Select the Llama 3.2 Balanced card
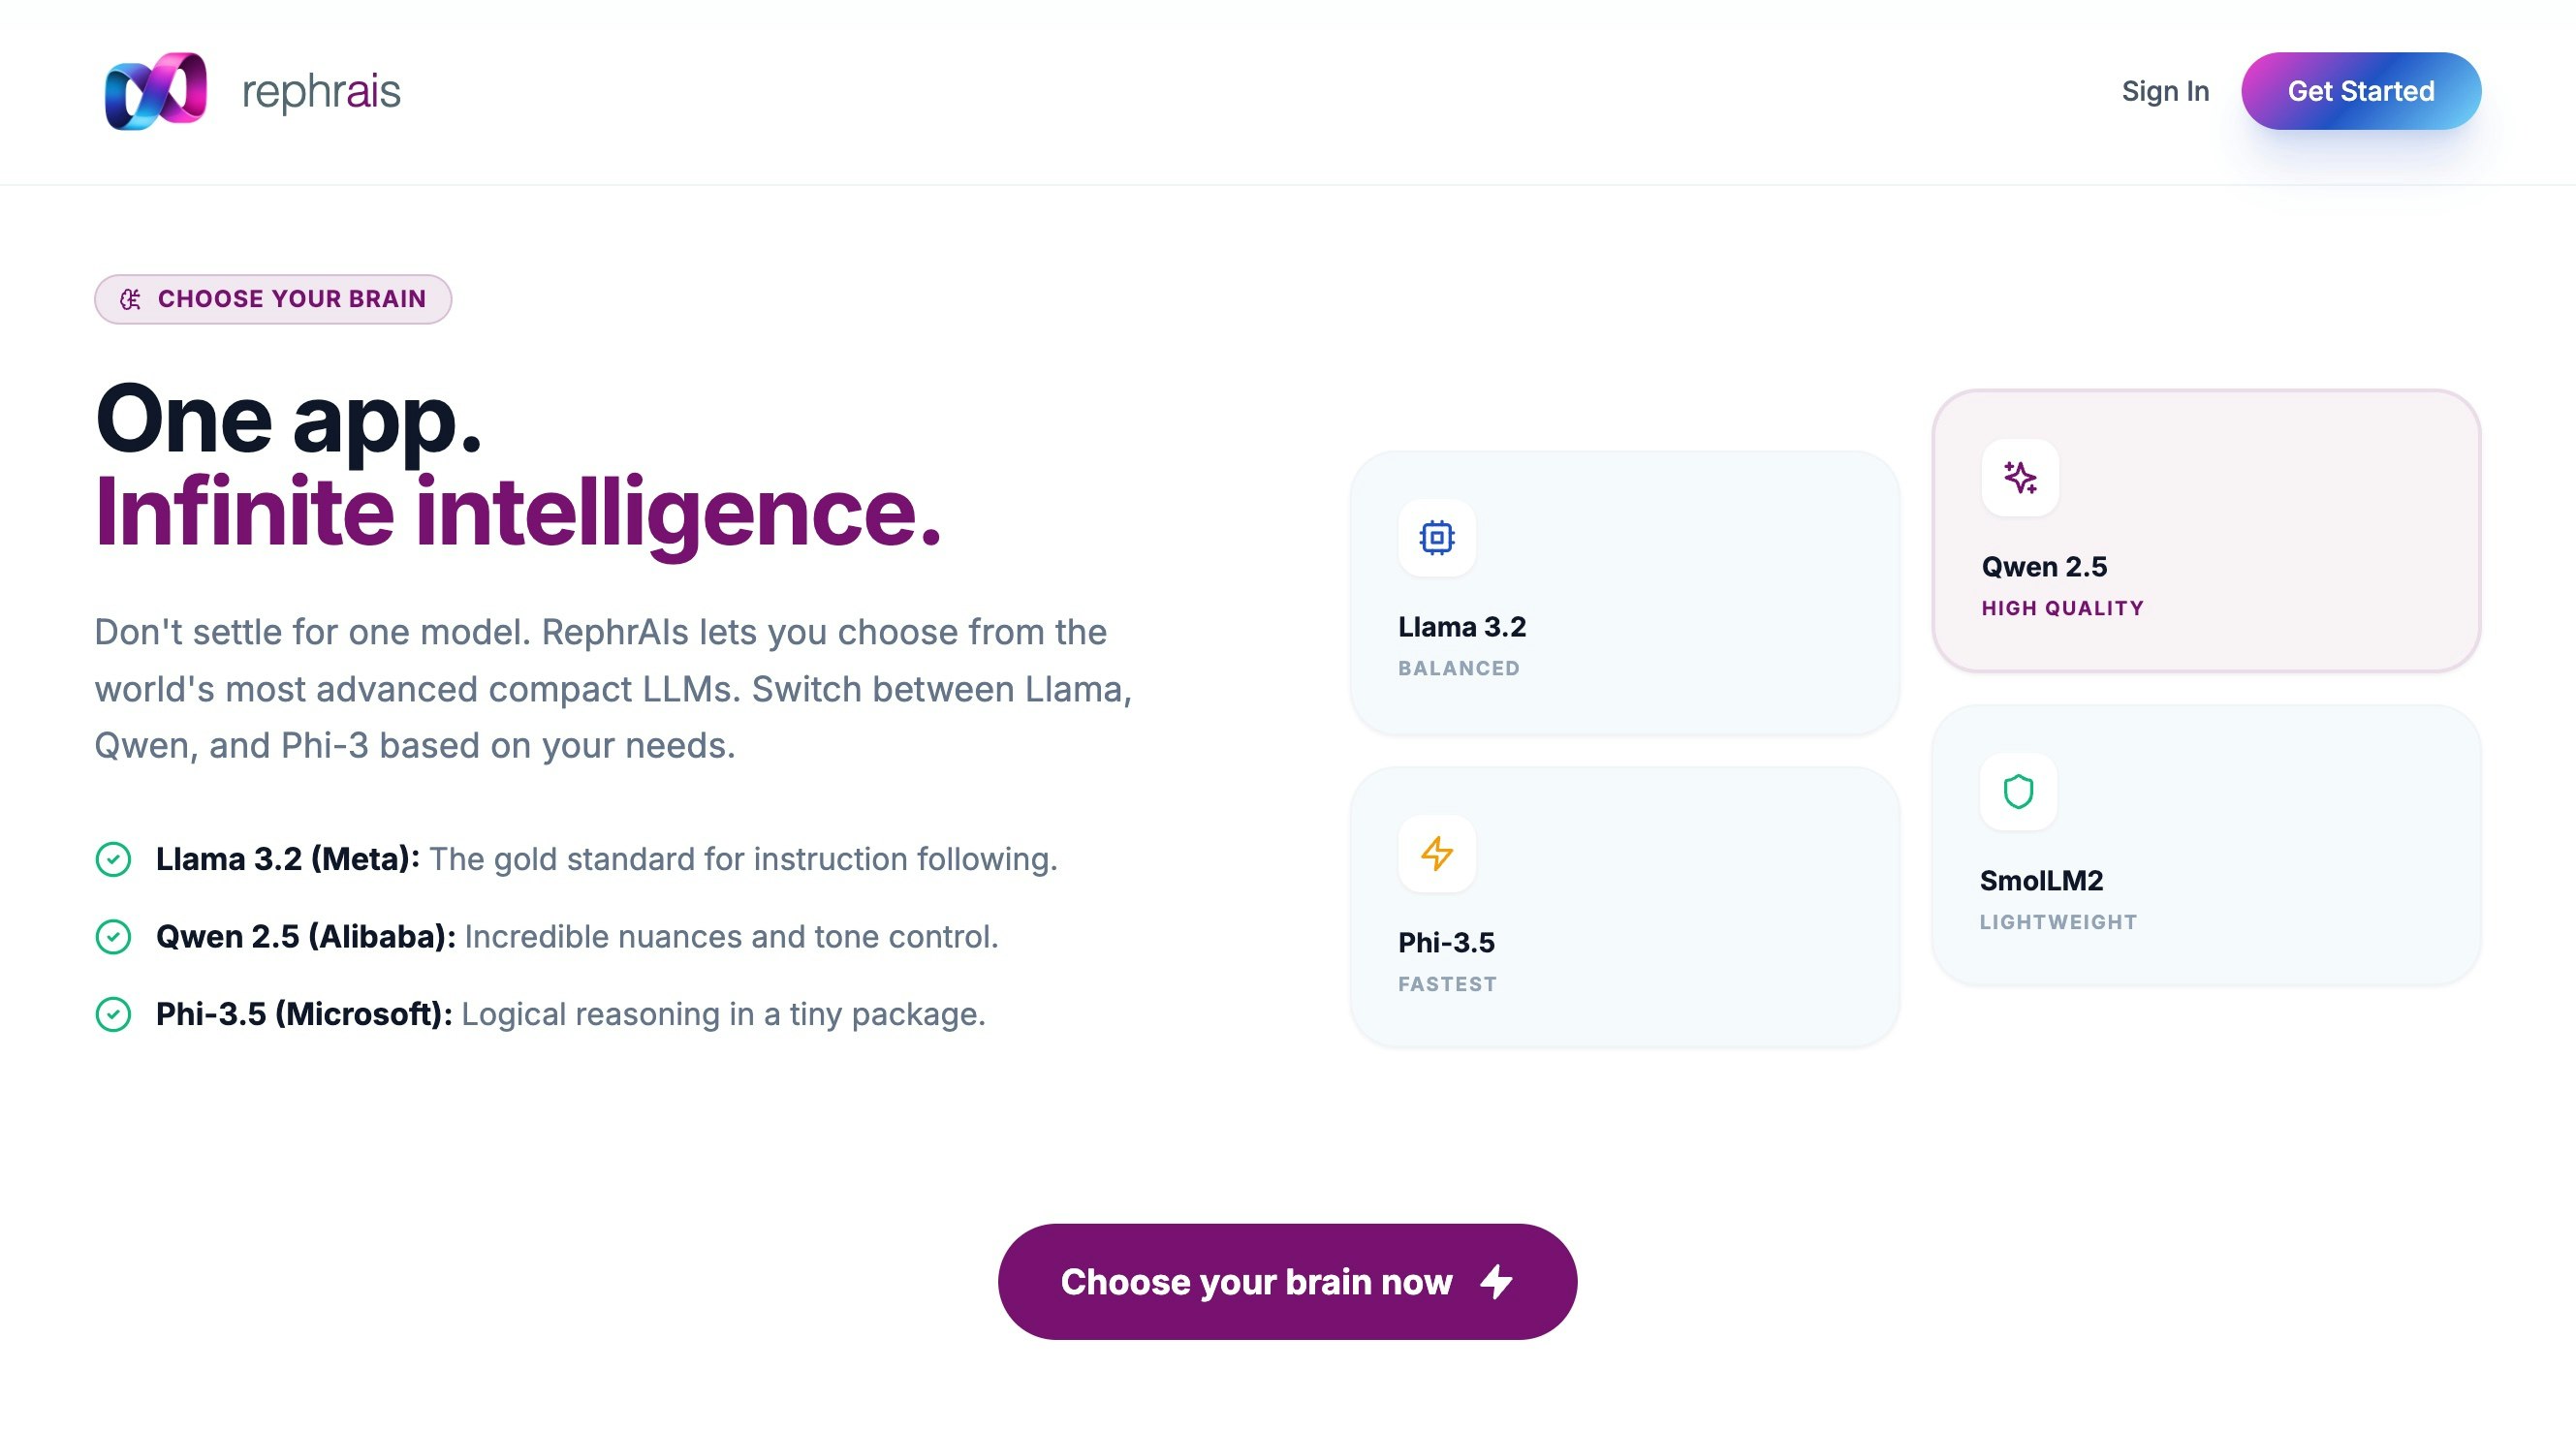 (x=1624, y=593)
